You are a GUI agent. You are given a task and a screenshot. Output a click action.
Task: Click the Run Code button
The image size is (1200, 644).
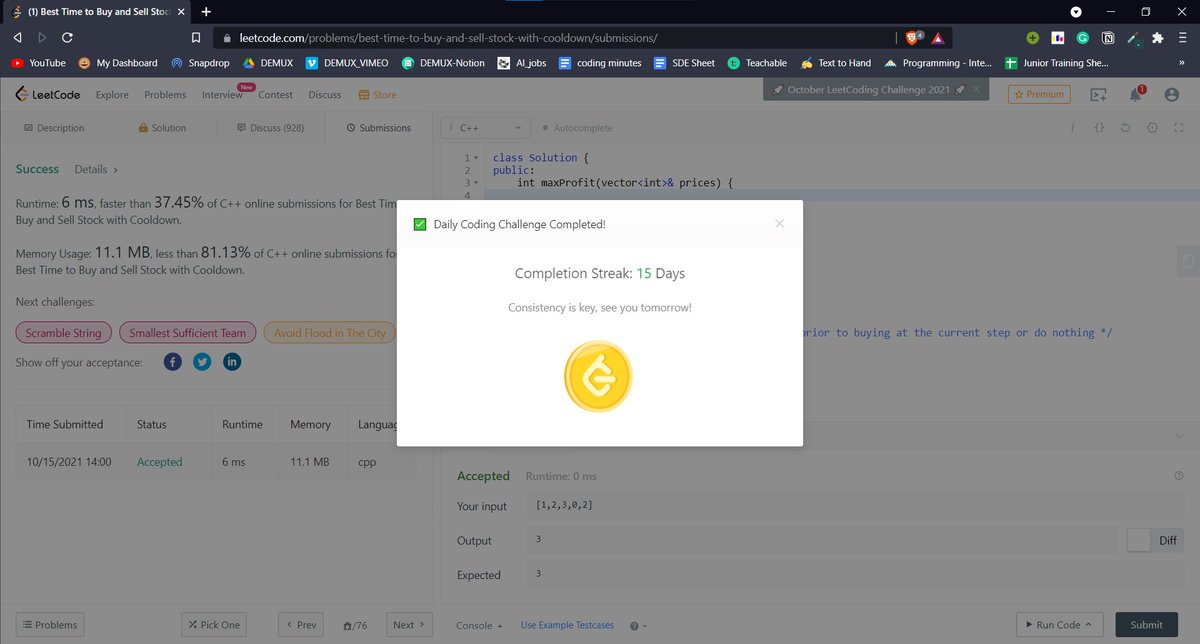tap(1060, 625)
